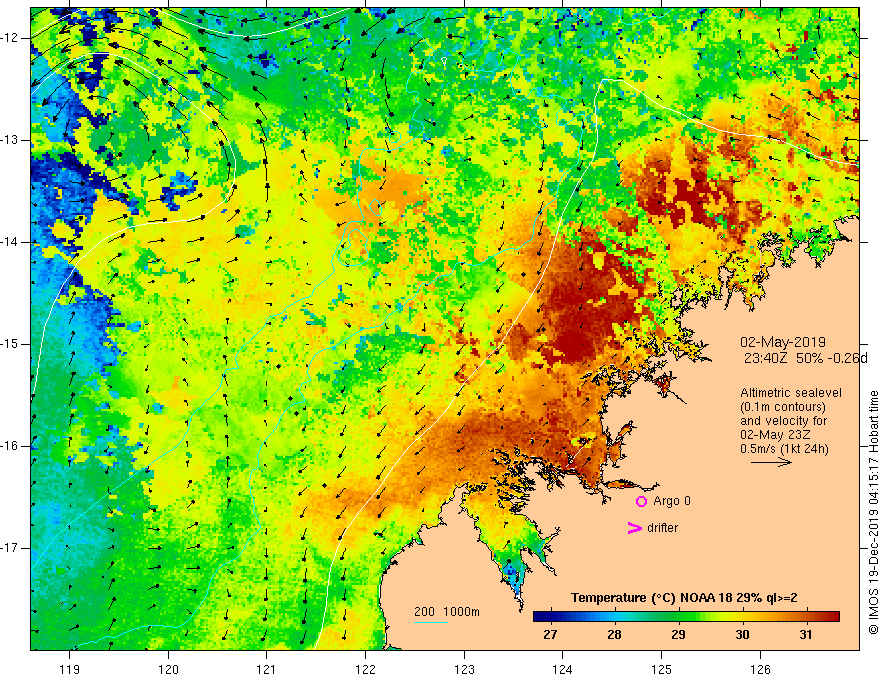This screenshot has width=880, height=680.
Task: Click latitude label -12 on the axis
Action: coord(10,38)
